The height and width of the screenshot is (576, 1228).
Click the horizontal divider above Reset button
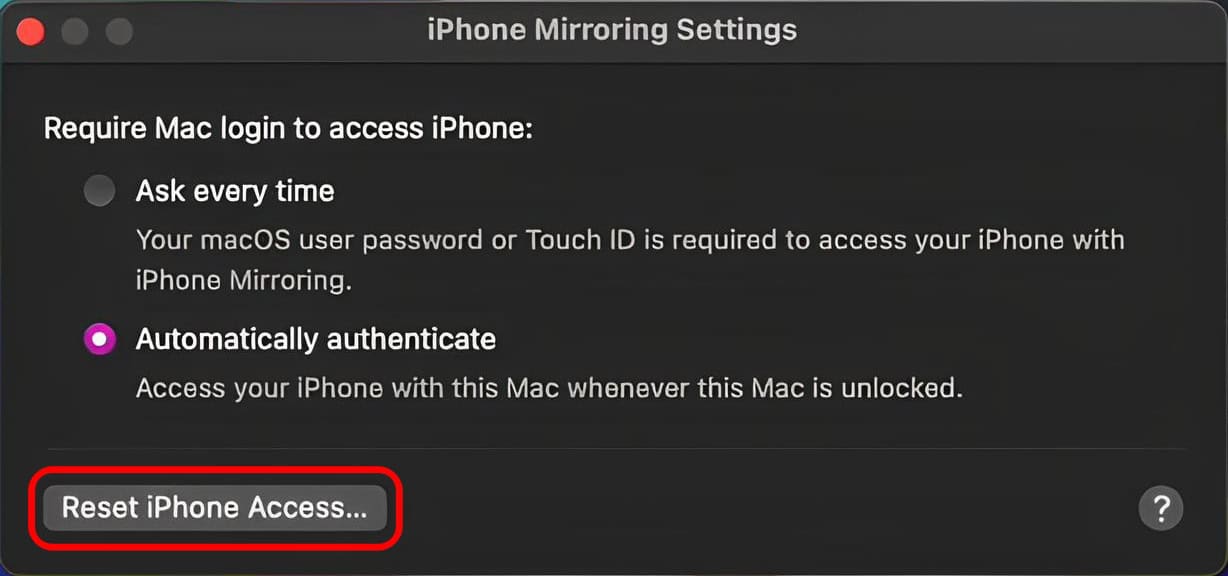(x=615, y=449)
